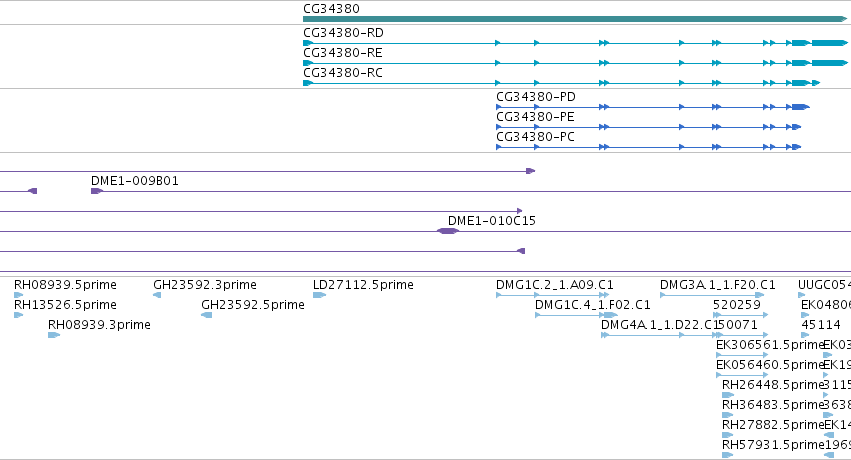Select the DMG1C.2_1.A09.C1 cDNA feature
Screen dimensions: 851x460
(552, 295)
